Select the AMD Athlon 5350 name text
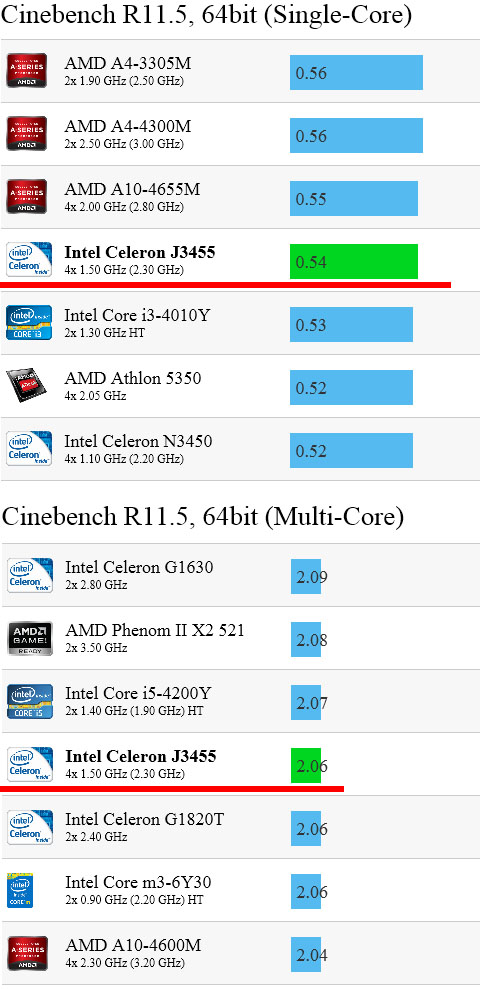Image resolution: width=480 pixels, height=989 pixels. point(132,378)
